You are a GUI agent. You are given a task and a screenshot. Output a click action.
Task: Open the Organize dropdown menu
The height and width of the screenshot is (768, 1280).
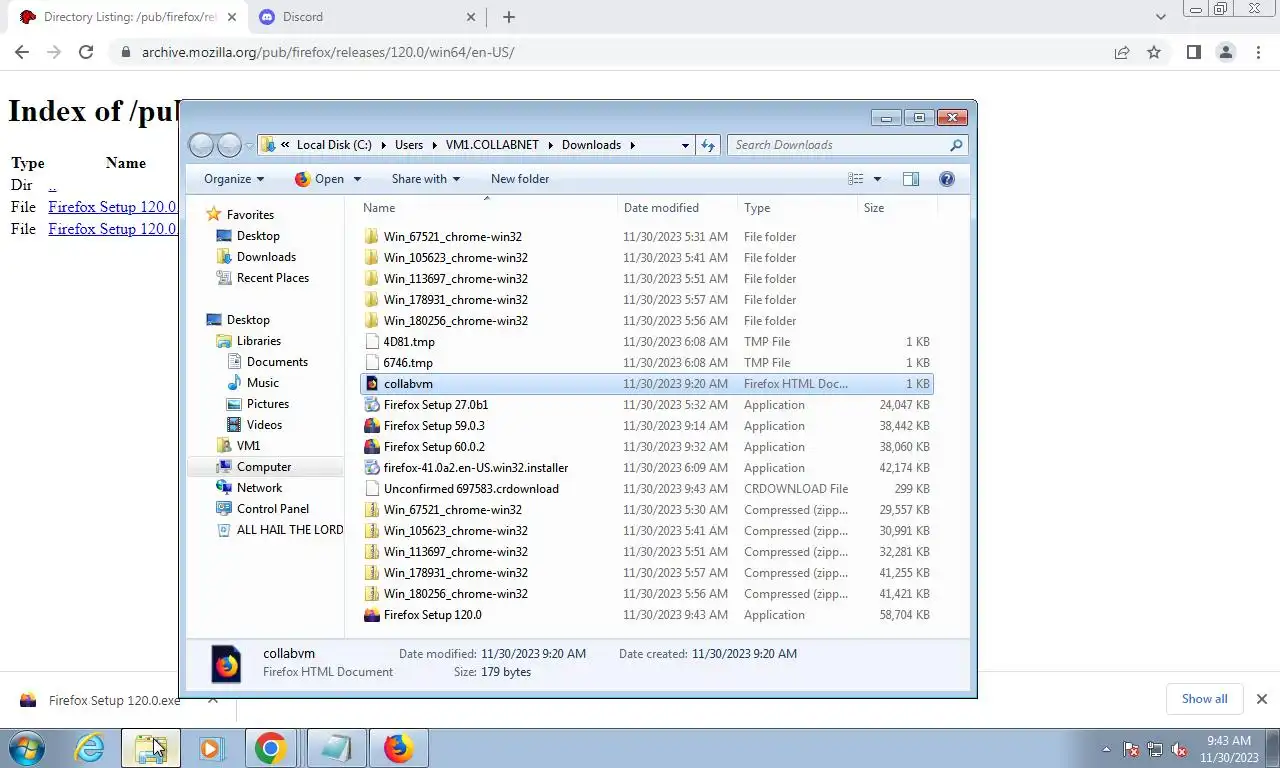(x=234, y=179)
